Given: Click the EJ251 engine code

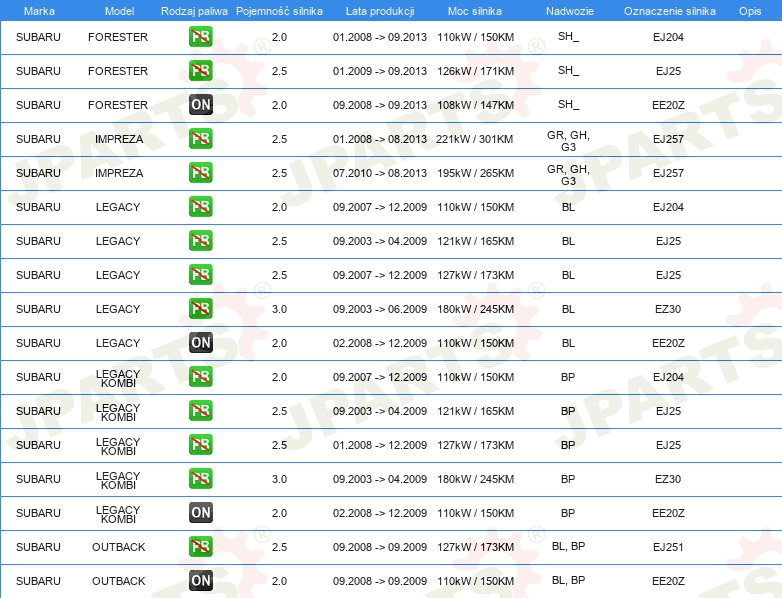Looking at the screenshot, I should click(x=668, y=547).
